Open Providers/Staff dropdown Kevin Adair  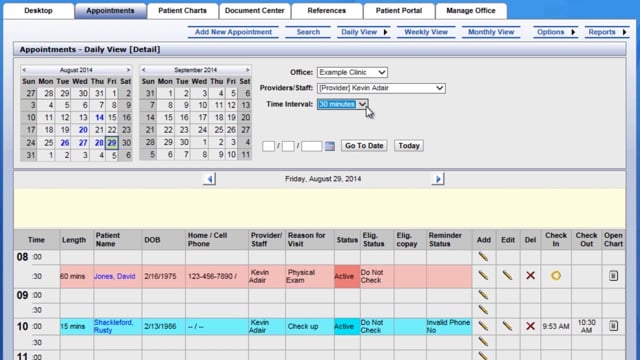click(381, 88)
